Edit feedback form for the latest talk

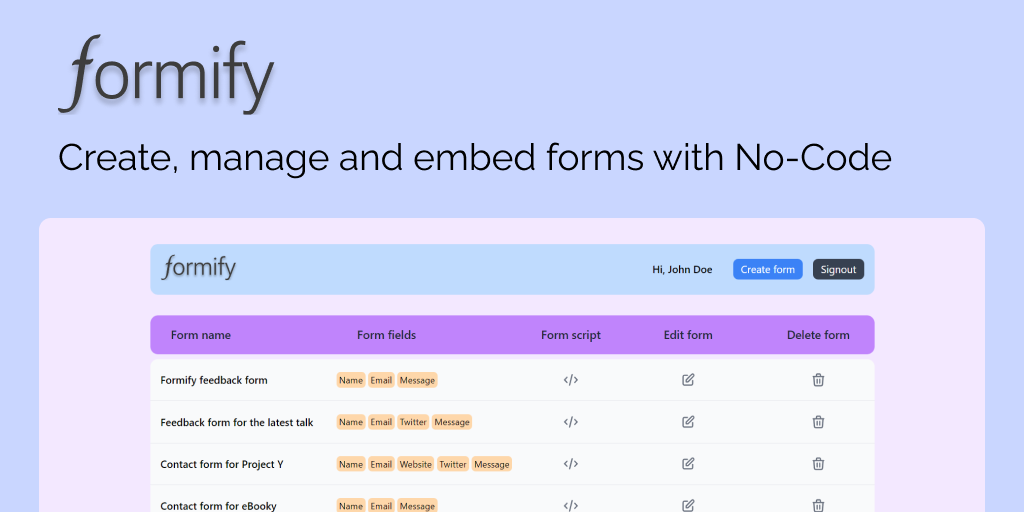point(688,422)
